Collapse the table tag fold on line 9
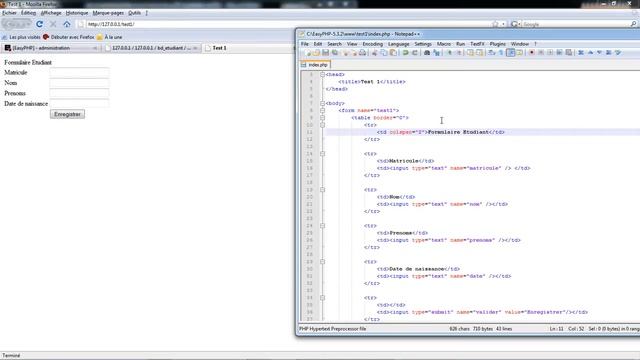 tap(322, 118)
